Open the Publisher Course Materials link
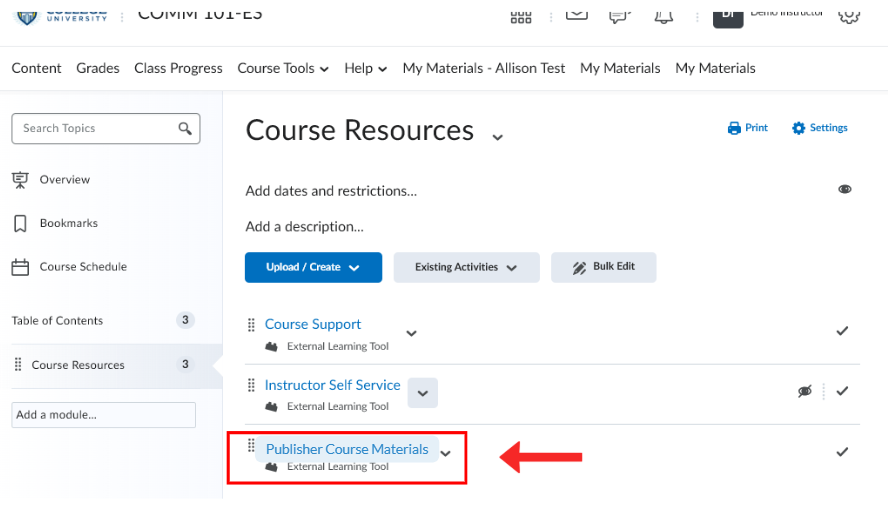 pos(347,449)
